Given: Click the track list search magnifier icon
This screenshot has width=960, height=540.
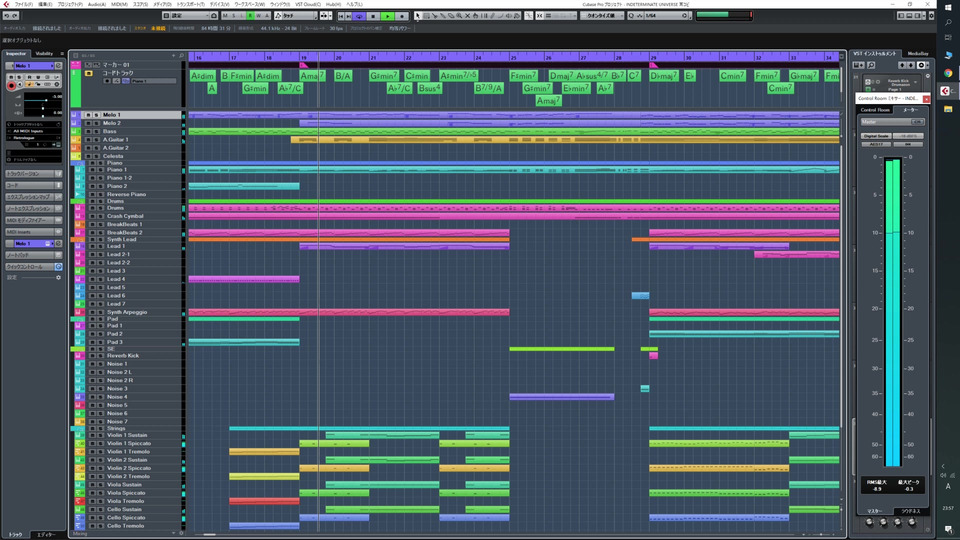Looking at the screenshot, I should [x=181, y=56].
